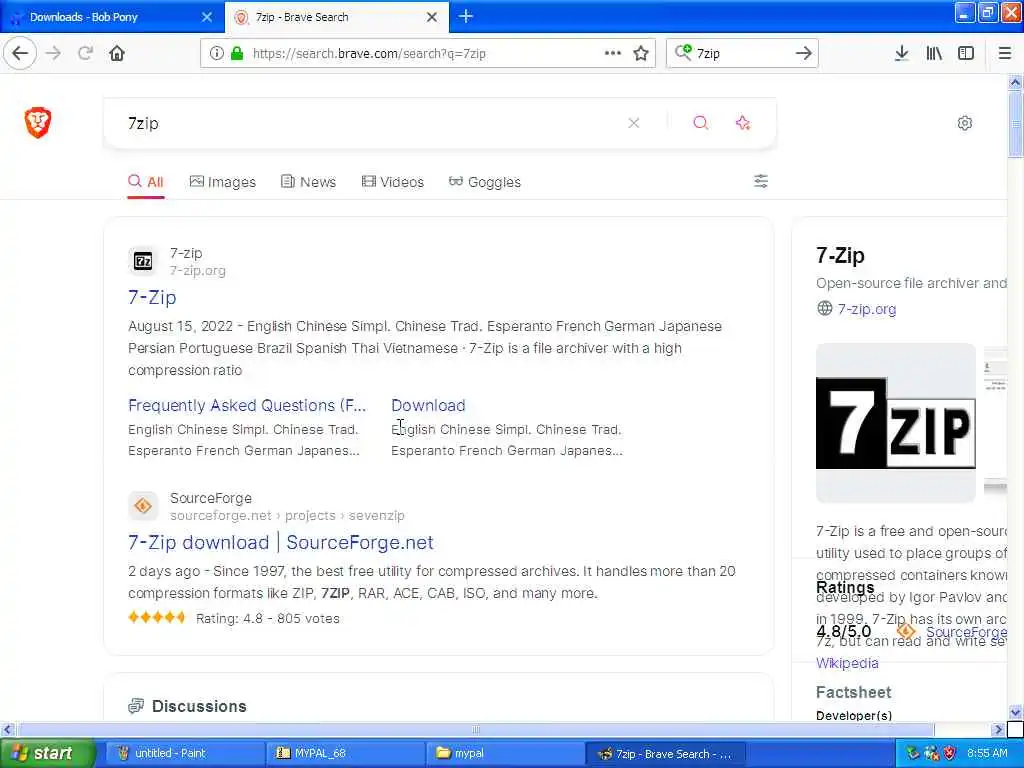The image size is (1024, 768).
Task: Click the AI sparkle answer icon
Action: (x=743, y=123)
